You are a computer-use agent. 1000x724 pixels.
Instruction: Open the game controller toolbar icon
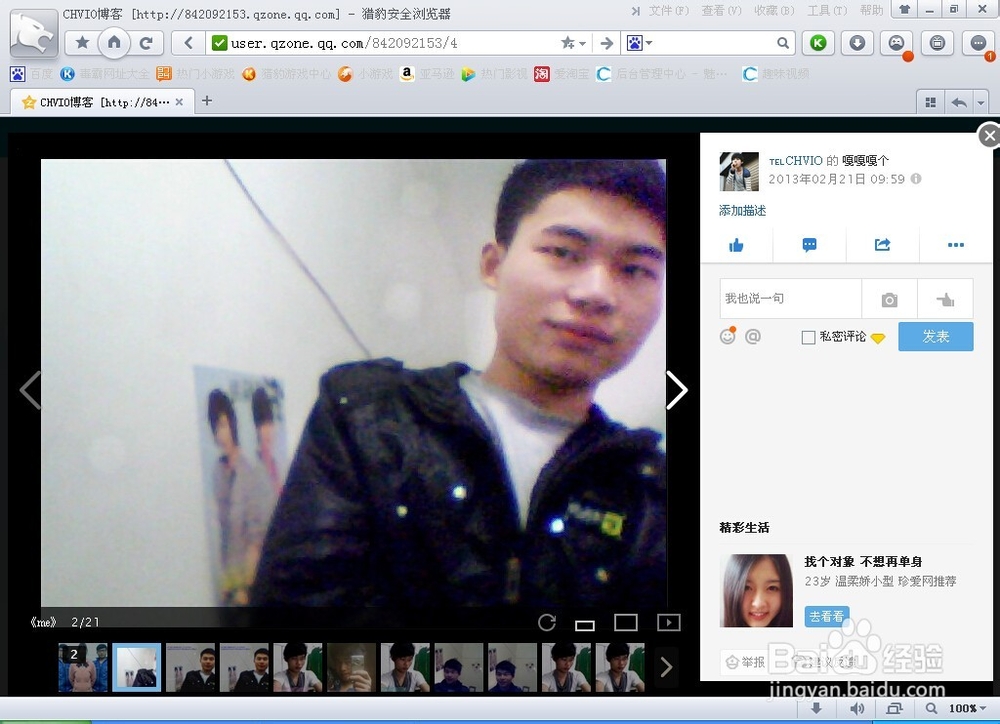click(897, 43)
